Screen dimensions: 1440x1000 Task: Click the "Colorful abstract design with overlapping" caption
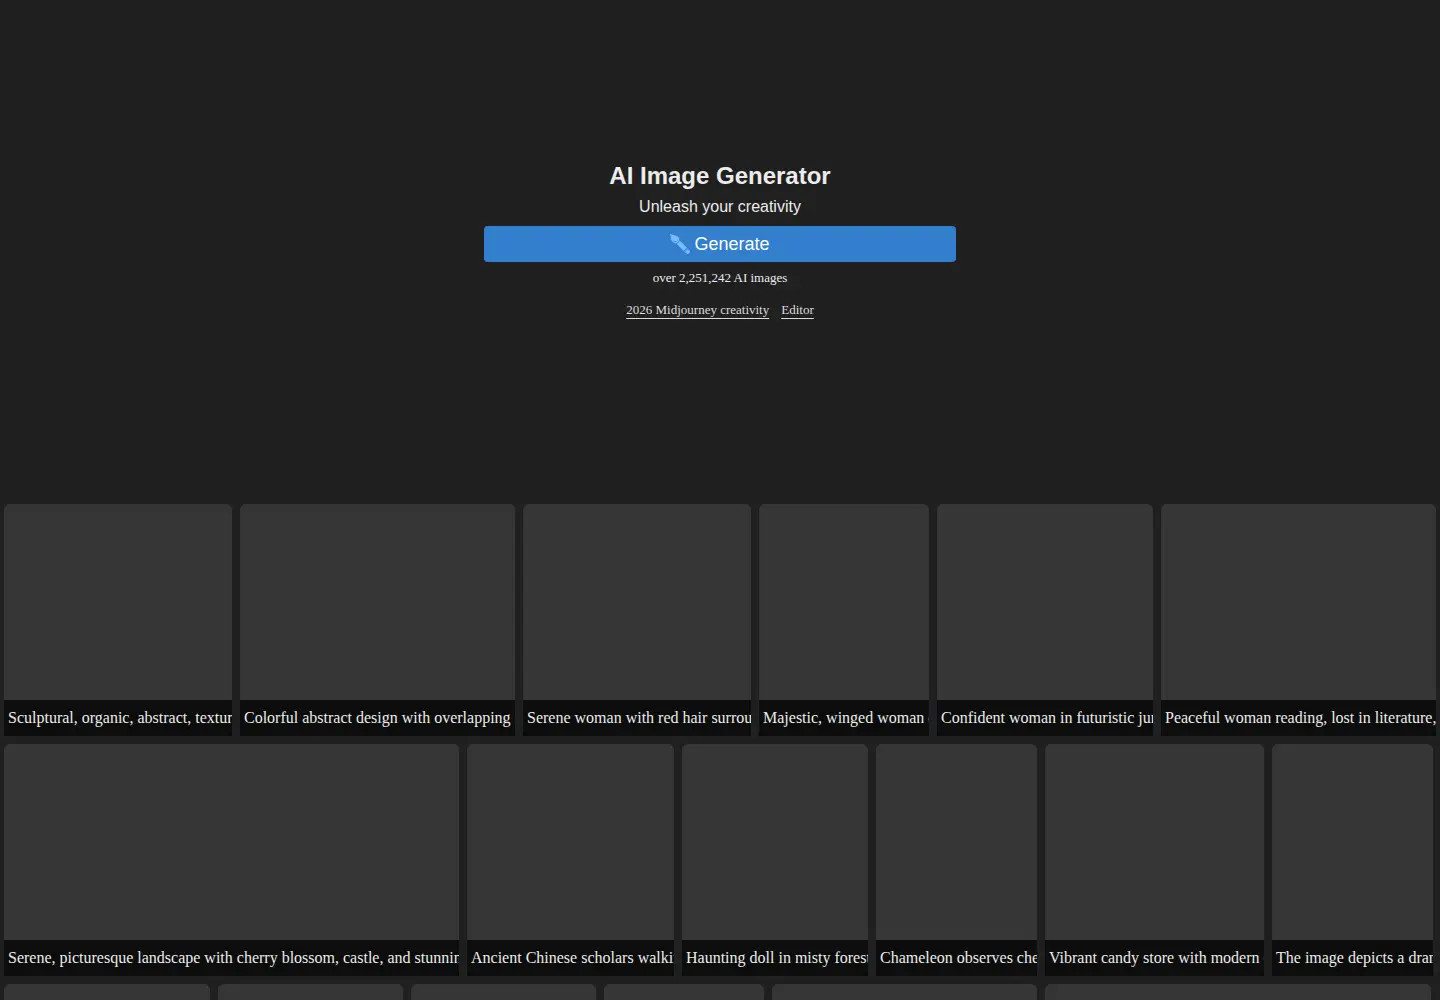pos(377,718)
